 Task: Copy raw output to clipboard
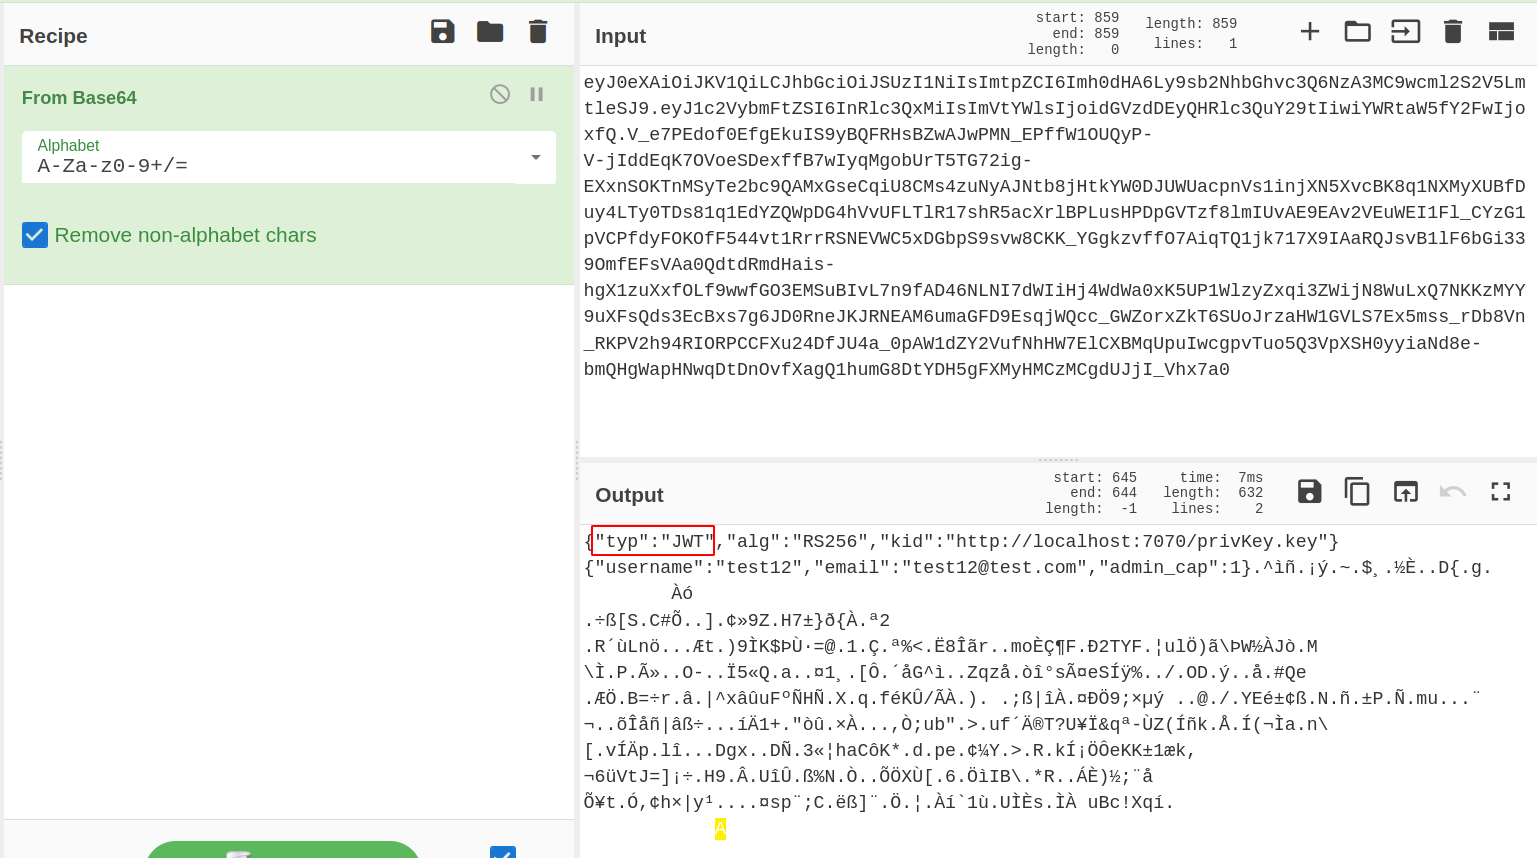click(x=1357, y=491)
